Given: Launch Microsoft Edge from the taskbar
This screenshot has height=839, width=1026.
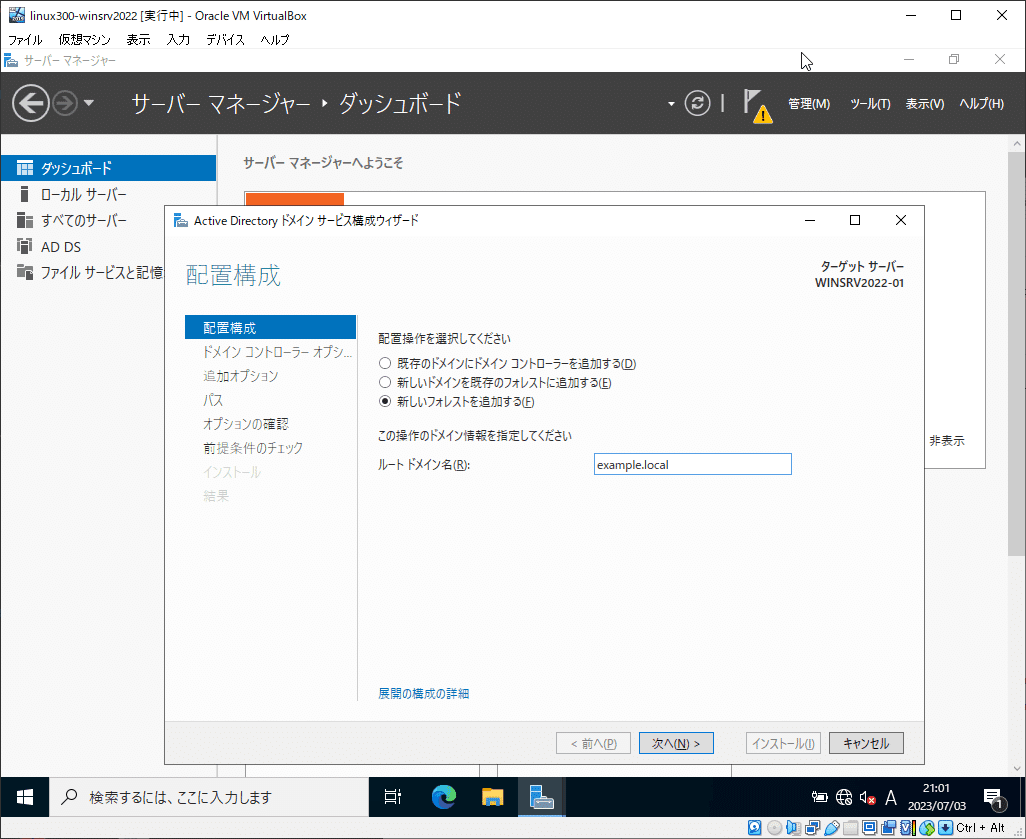Looking at the screenshot, I should click(444, 797).
